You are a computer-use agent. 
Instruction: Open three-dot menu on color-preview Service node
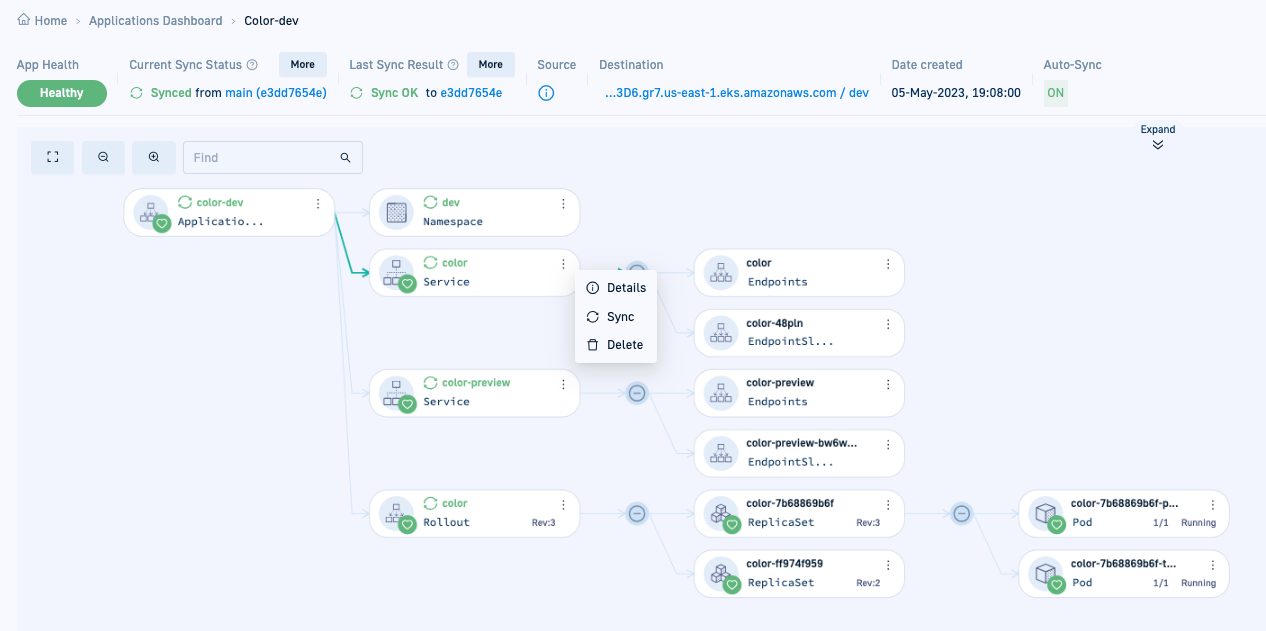point(563,384)
